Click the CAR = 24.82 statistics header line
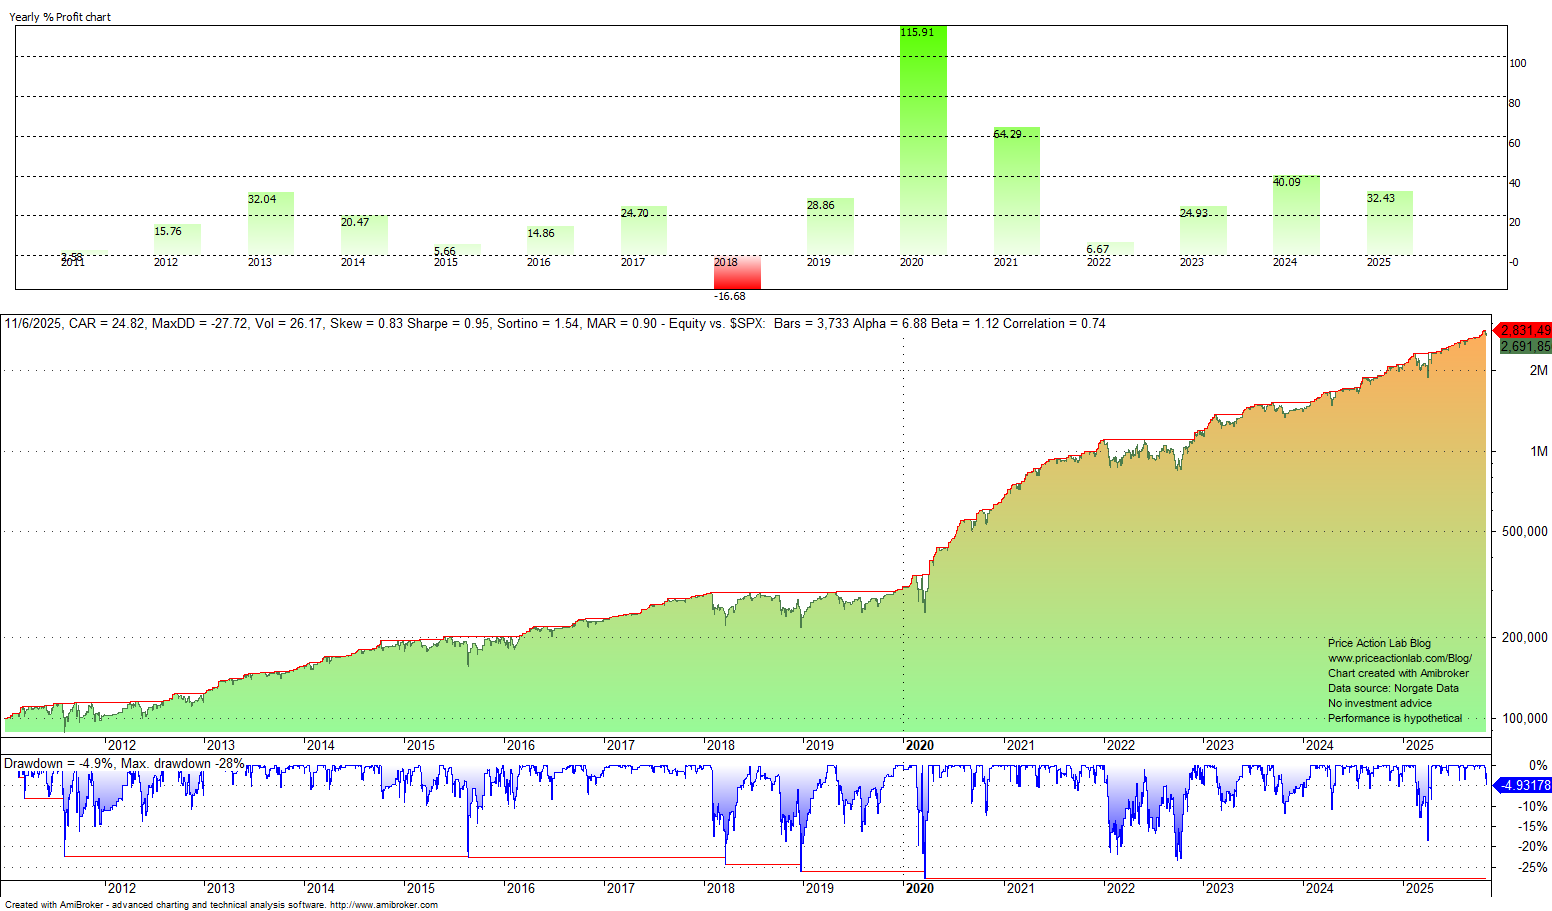 tap(555, 323)
